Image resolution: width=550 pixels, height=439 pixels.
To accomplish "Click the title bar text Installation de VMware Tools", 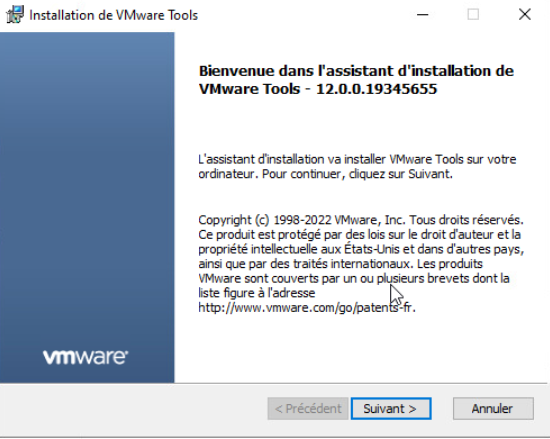I will tap(114, 15).
